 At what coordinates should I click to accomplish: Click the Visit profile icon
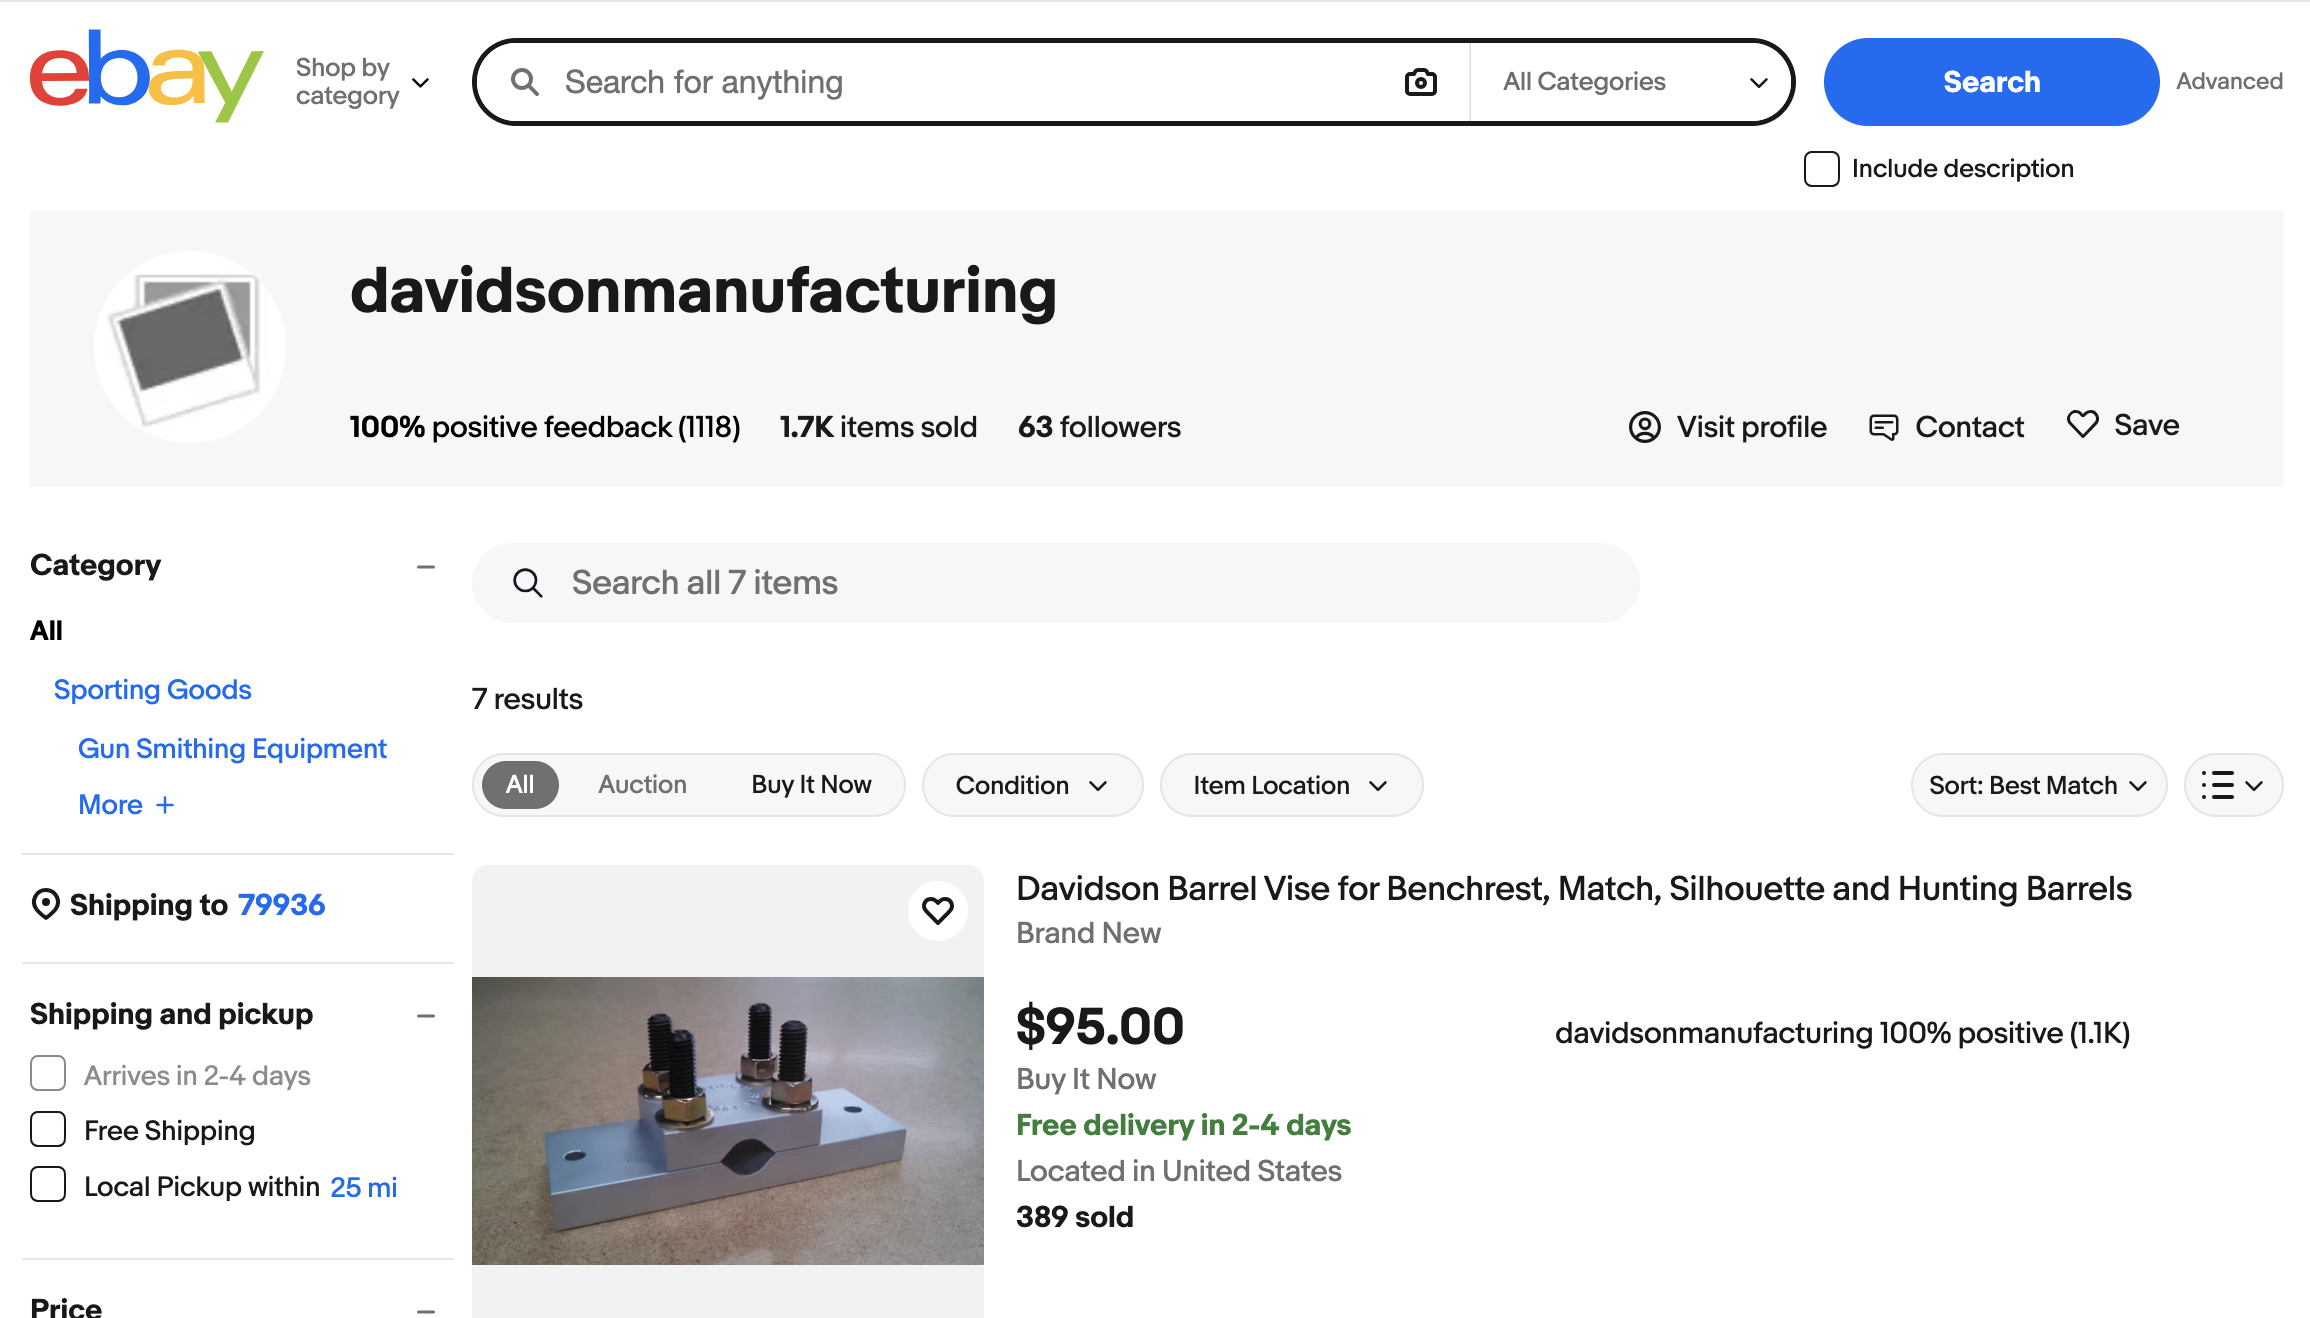[1644, 427]
